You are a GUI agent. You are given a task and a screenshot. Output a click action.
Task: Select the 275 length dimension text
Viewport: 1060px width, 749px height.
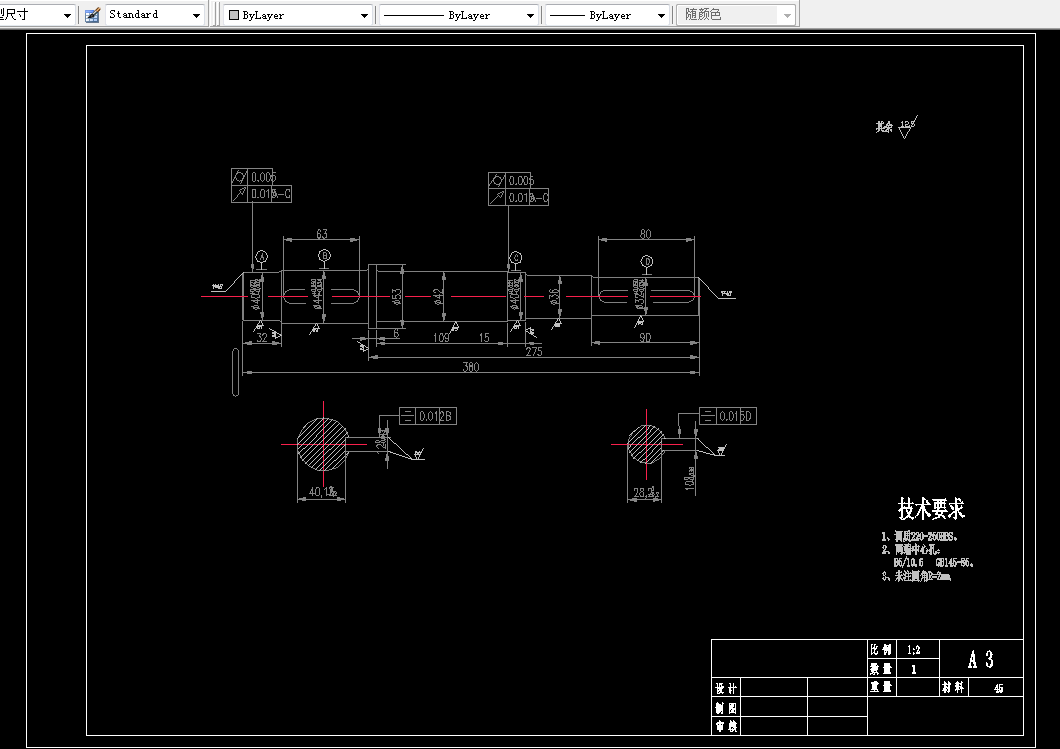[533, 352]
